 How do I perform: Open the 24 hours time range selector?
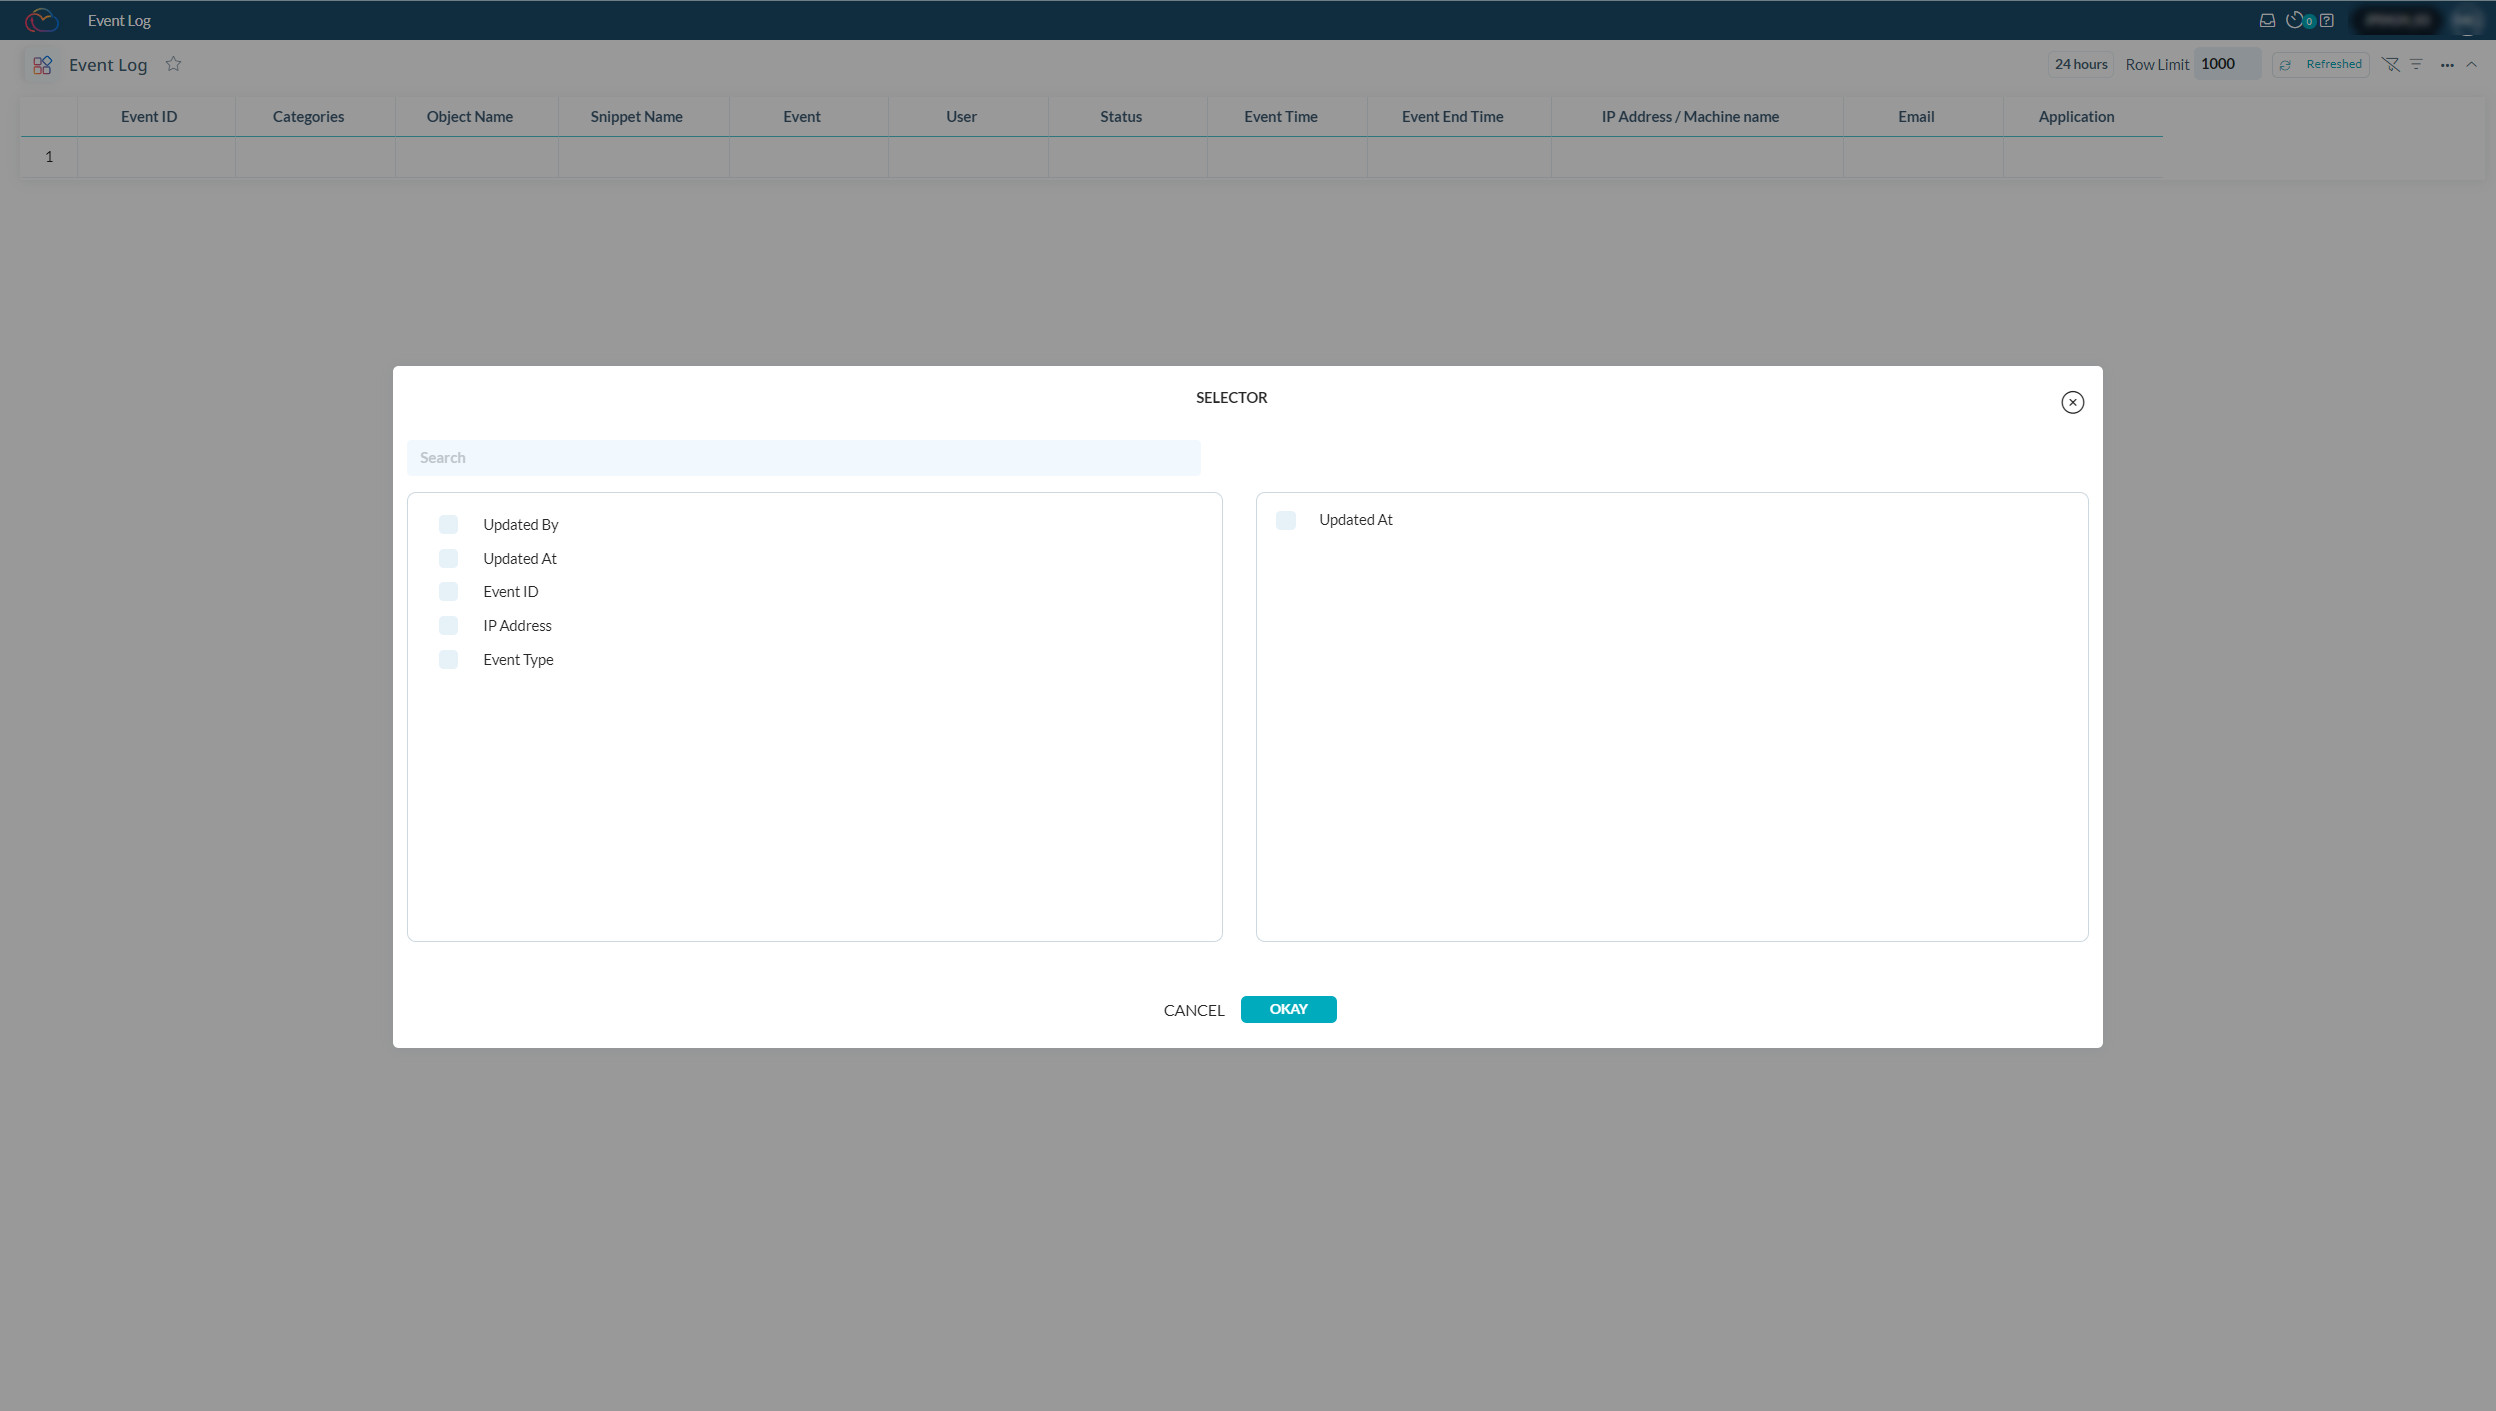coord(2080,64)
